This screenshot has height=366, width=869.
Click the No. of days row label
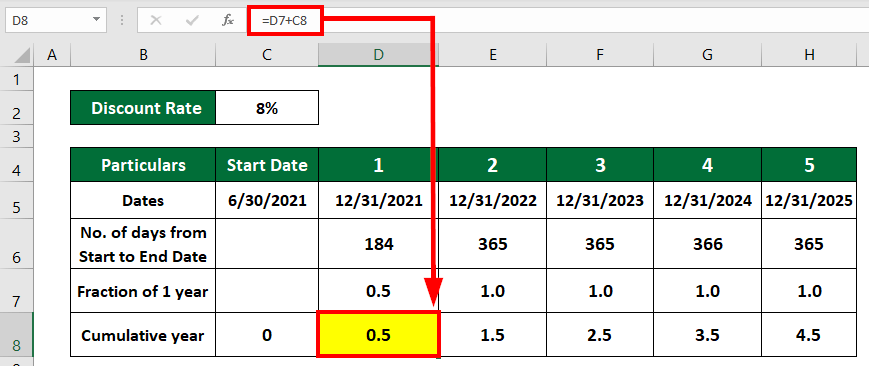(x=143, y=245)
